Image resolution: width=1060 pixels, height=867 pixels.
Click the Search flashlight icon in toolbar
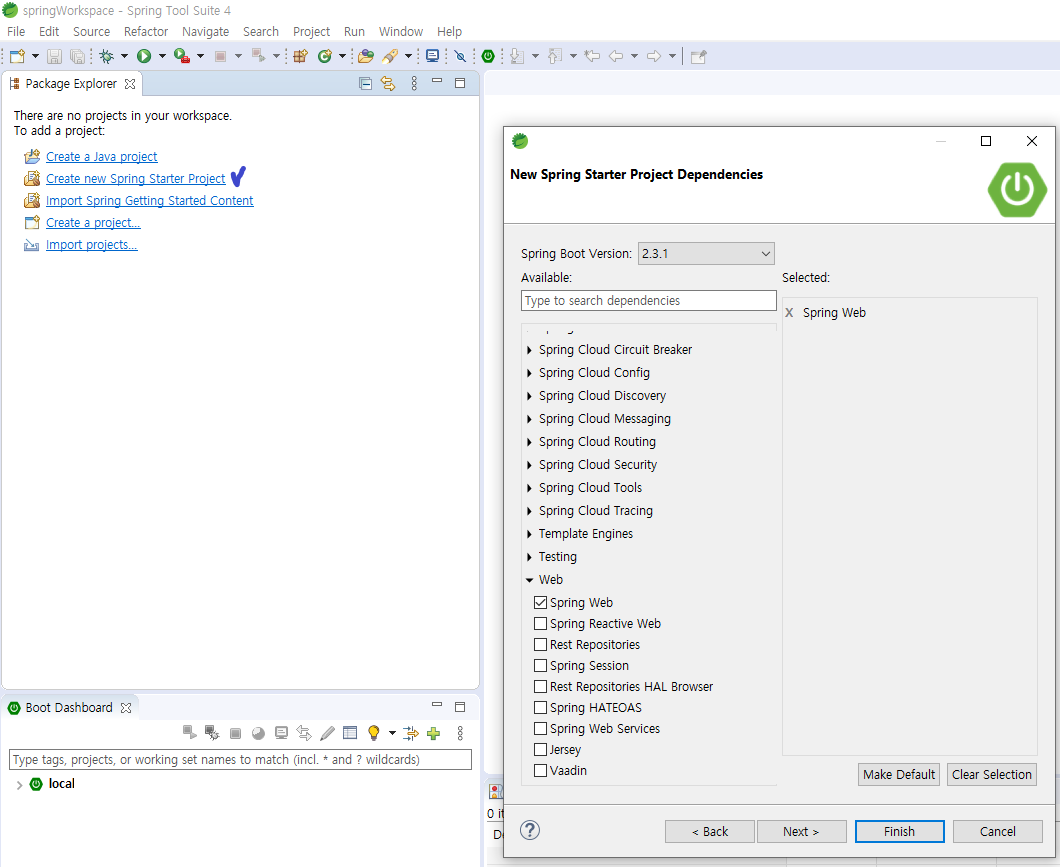tap(390, 56)
